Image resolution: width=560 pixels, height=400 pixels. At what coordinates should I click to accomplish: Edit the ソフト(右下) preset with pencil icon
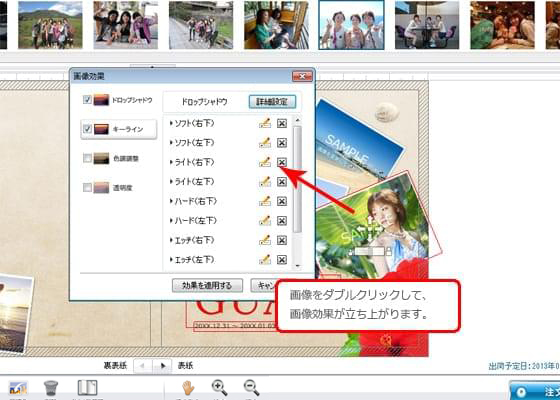[265, 124]
